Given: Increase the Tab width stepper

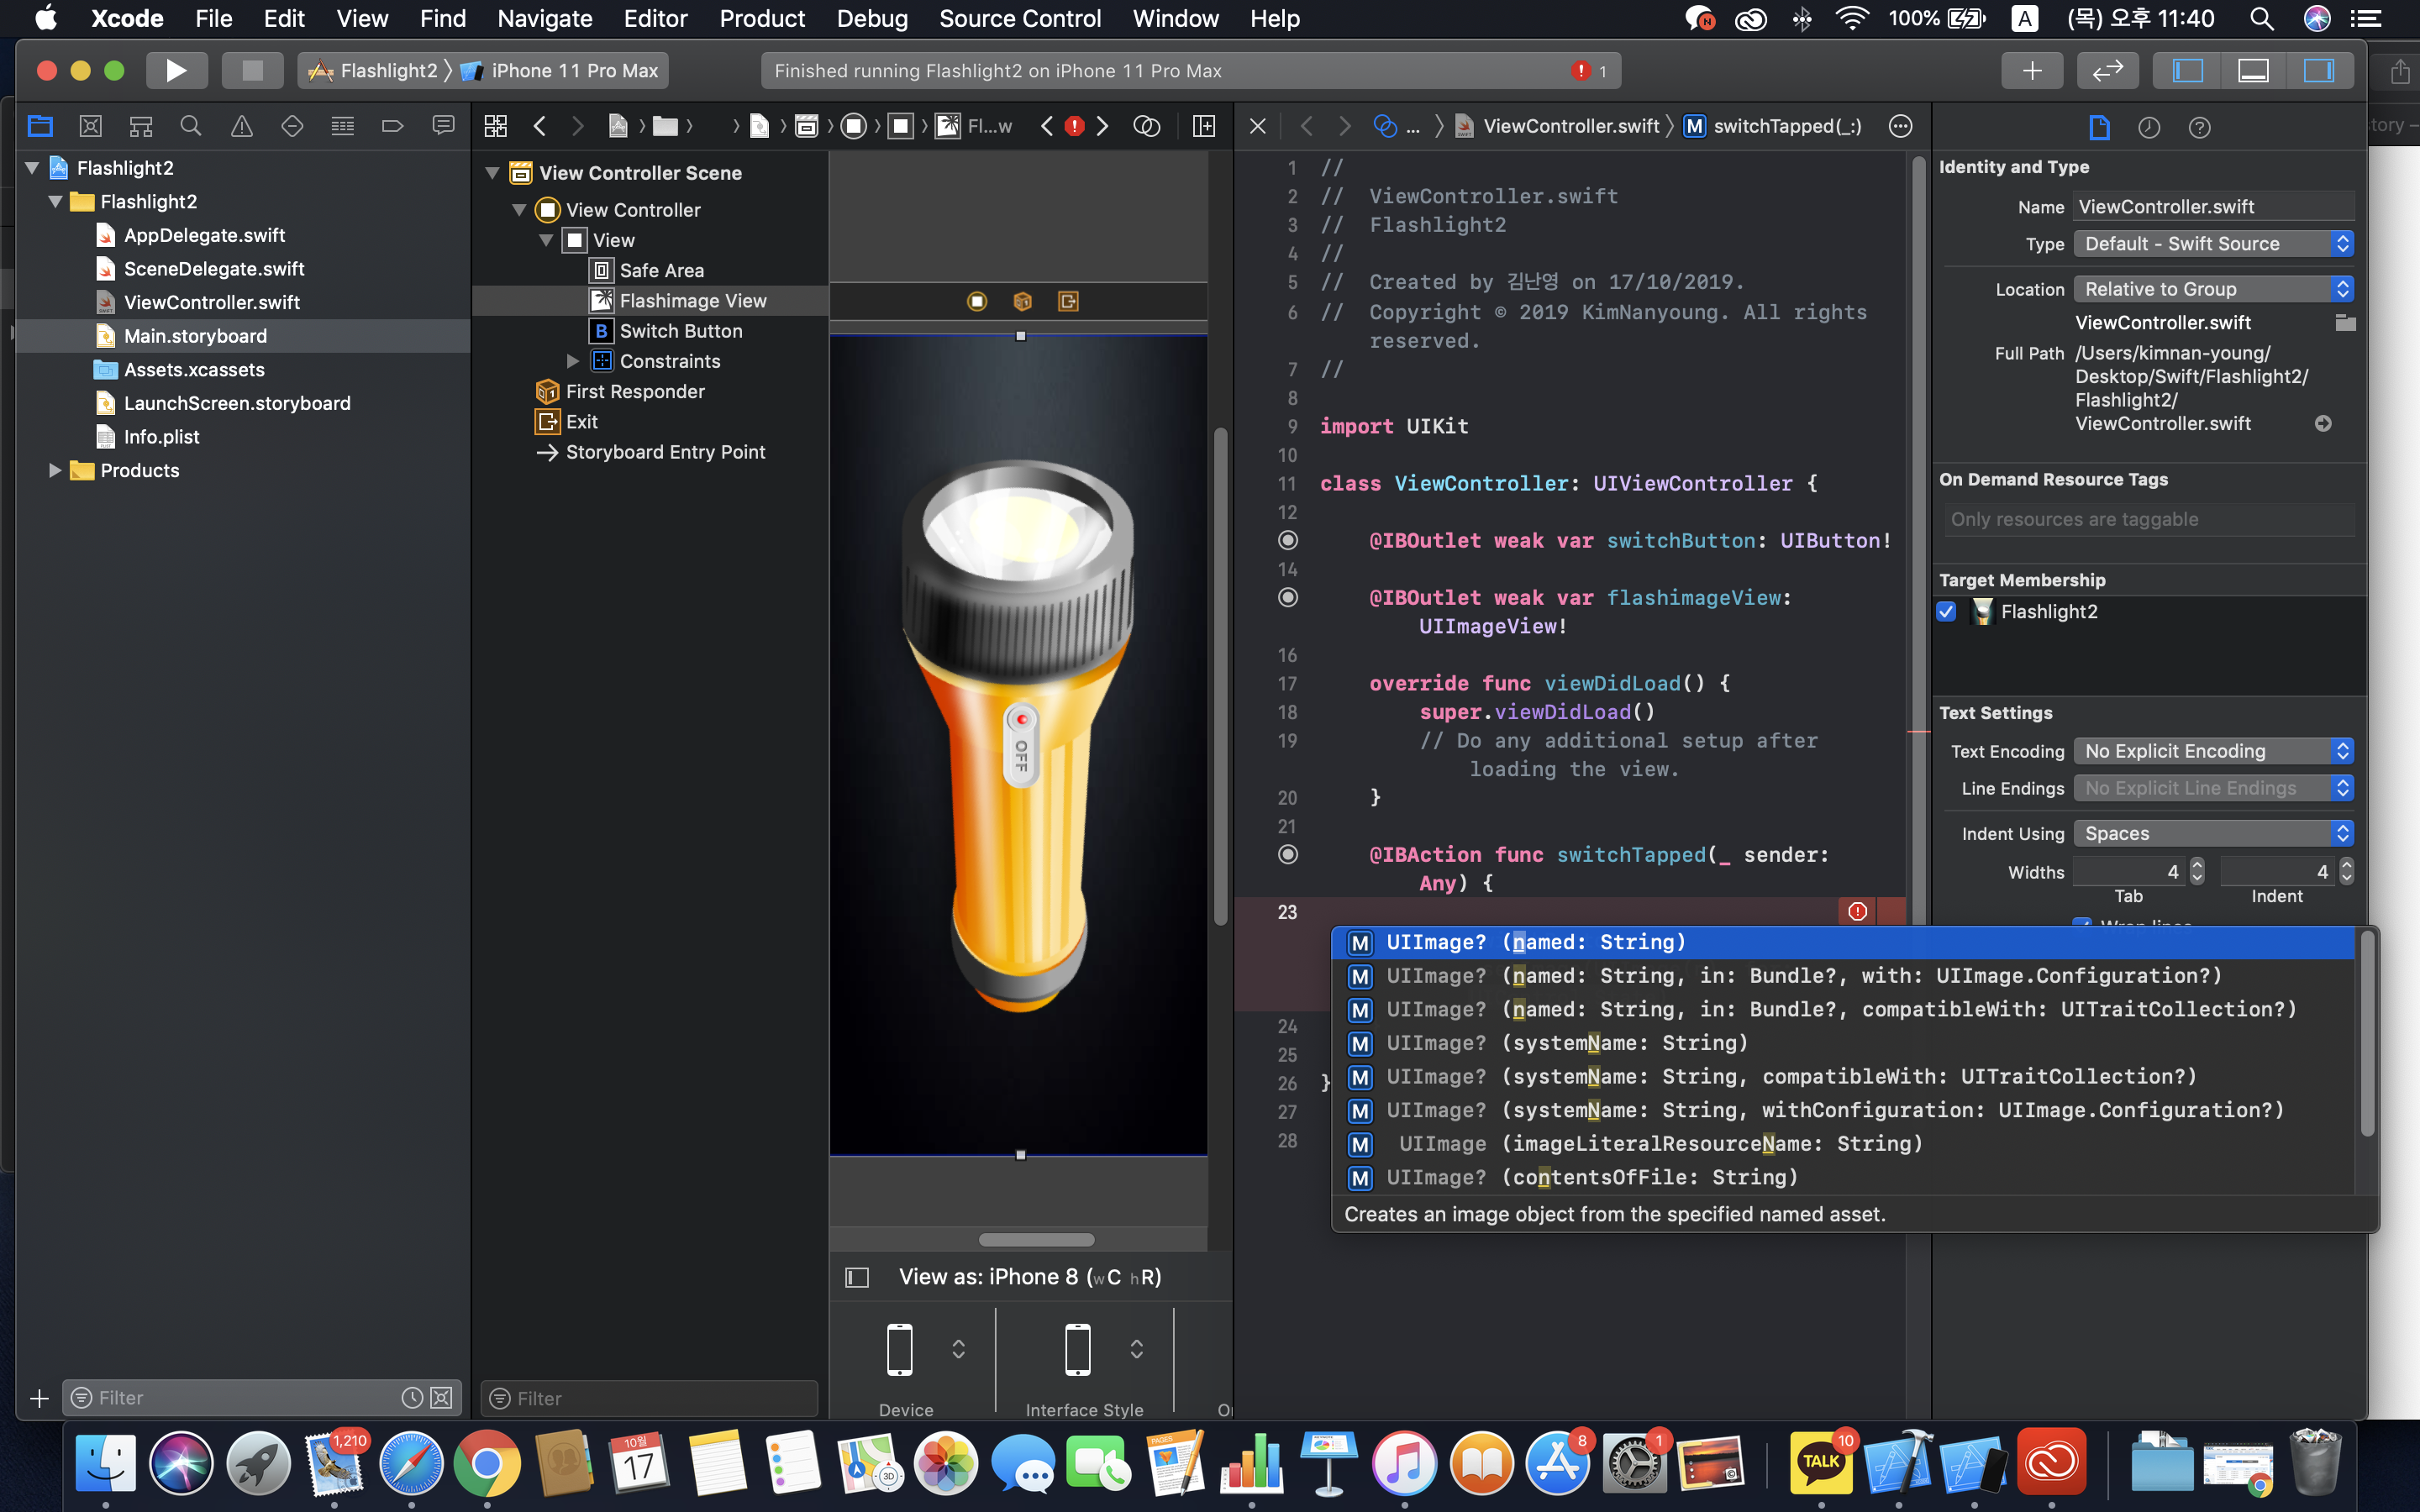Looking at the screenshot, I should click(2197, 865).
